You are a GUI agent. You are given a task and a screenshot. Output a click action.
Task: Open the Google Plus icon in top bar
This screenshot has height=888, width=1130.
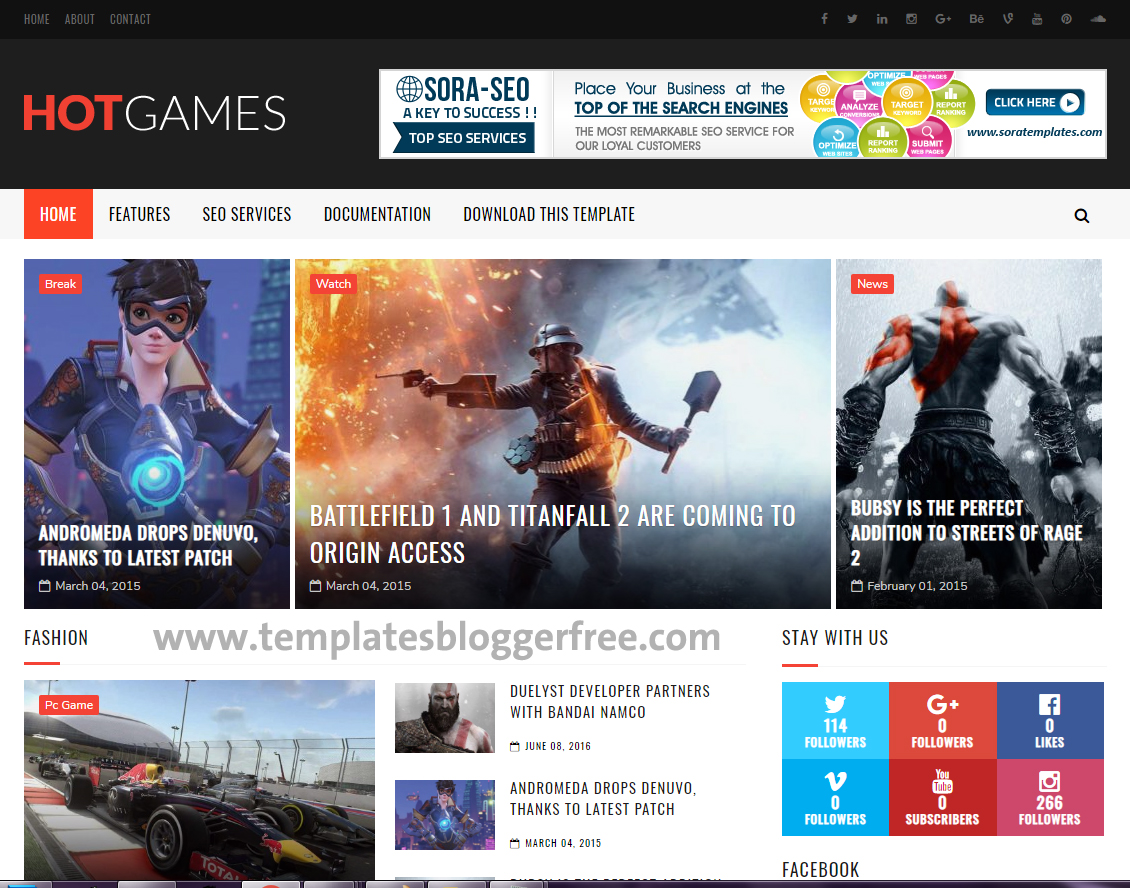tap(943, 19)
